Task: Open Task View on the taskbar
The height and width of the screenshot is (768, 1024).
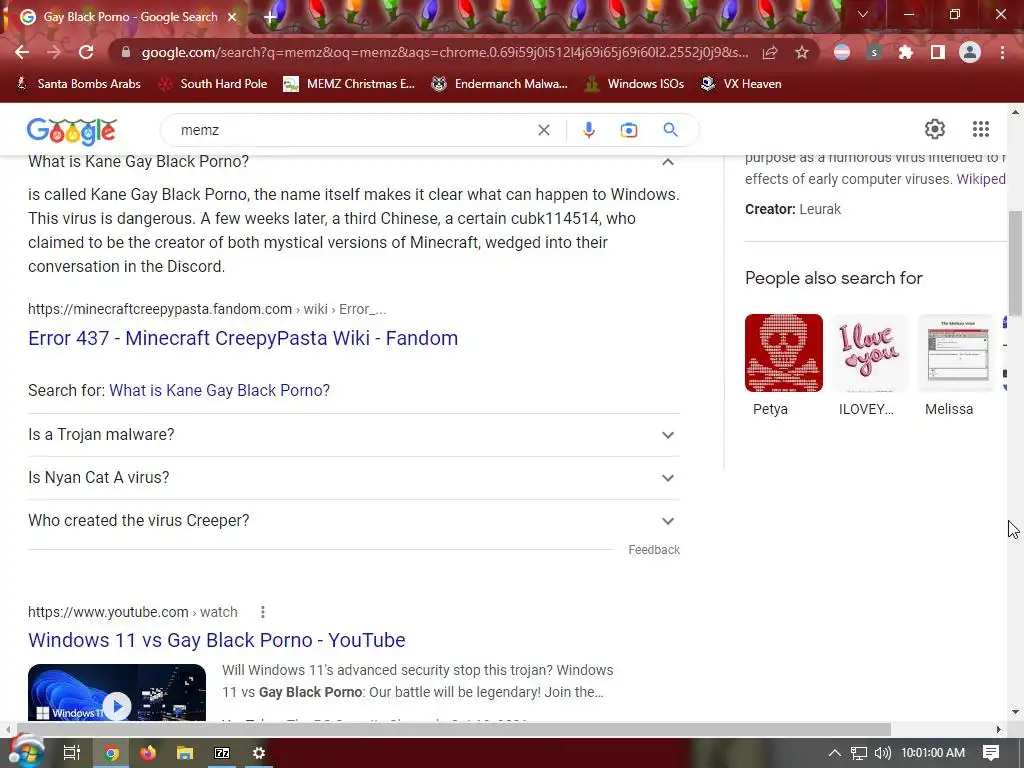Action: coord(71,753)
